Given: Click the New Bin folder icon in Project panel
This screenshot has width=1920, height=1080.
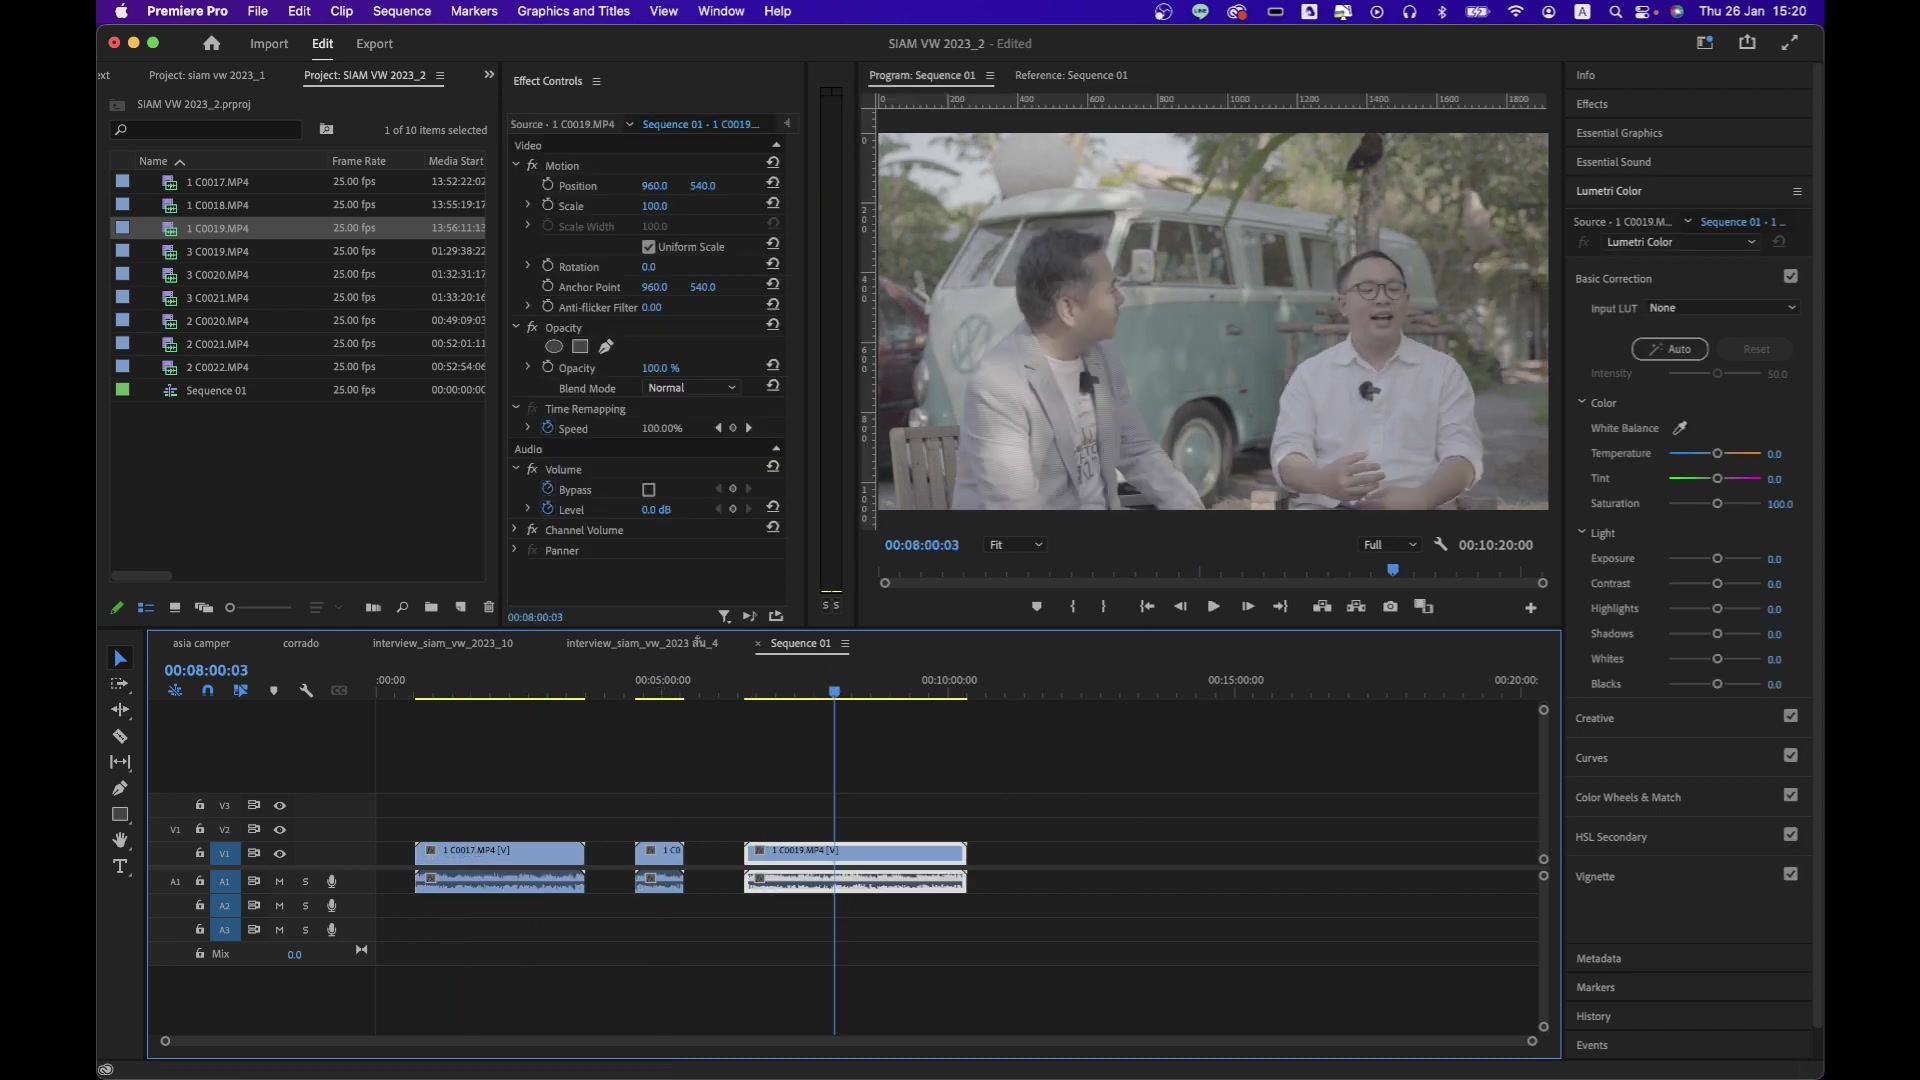Looking at the screenshot, I should (x=431, y=607).
